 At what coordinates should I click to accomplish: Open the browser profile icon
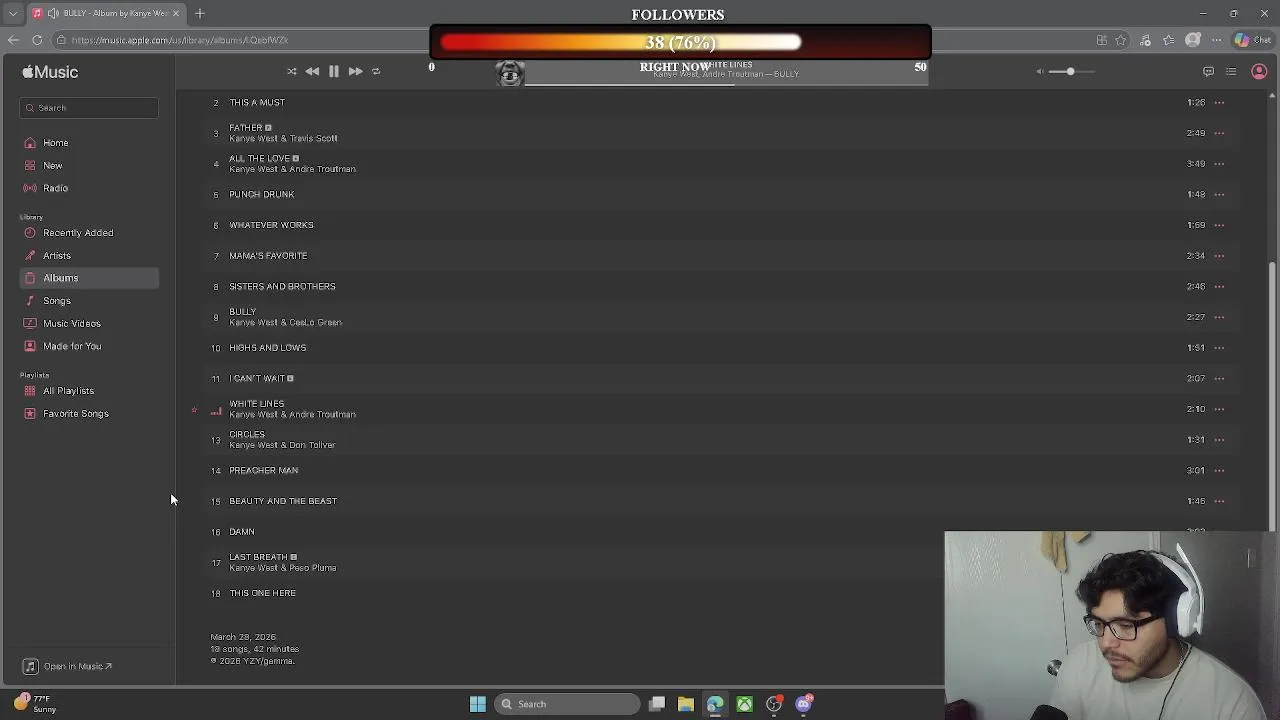[1192, 40]
